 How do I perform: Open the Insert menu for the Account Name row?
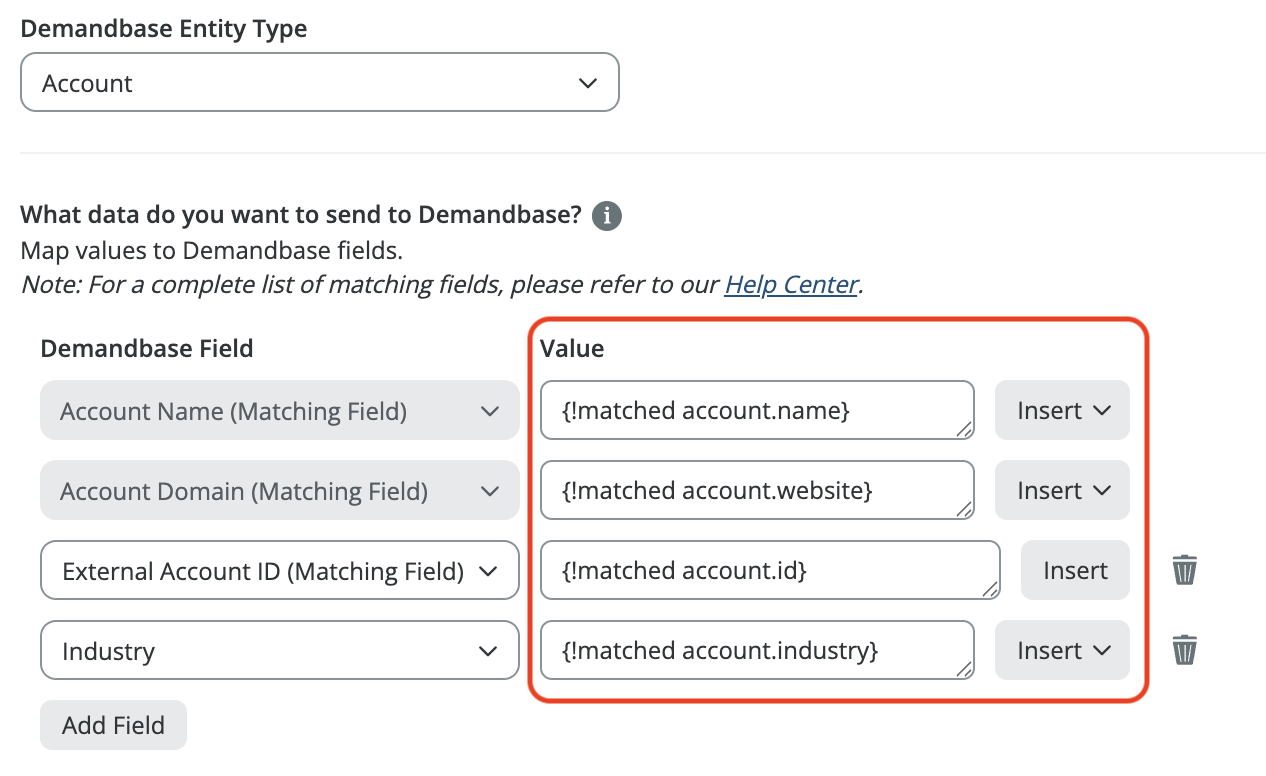1062,411
